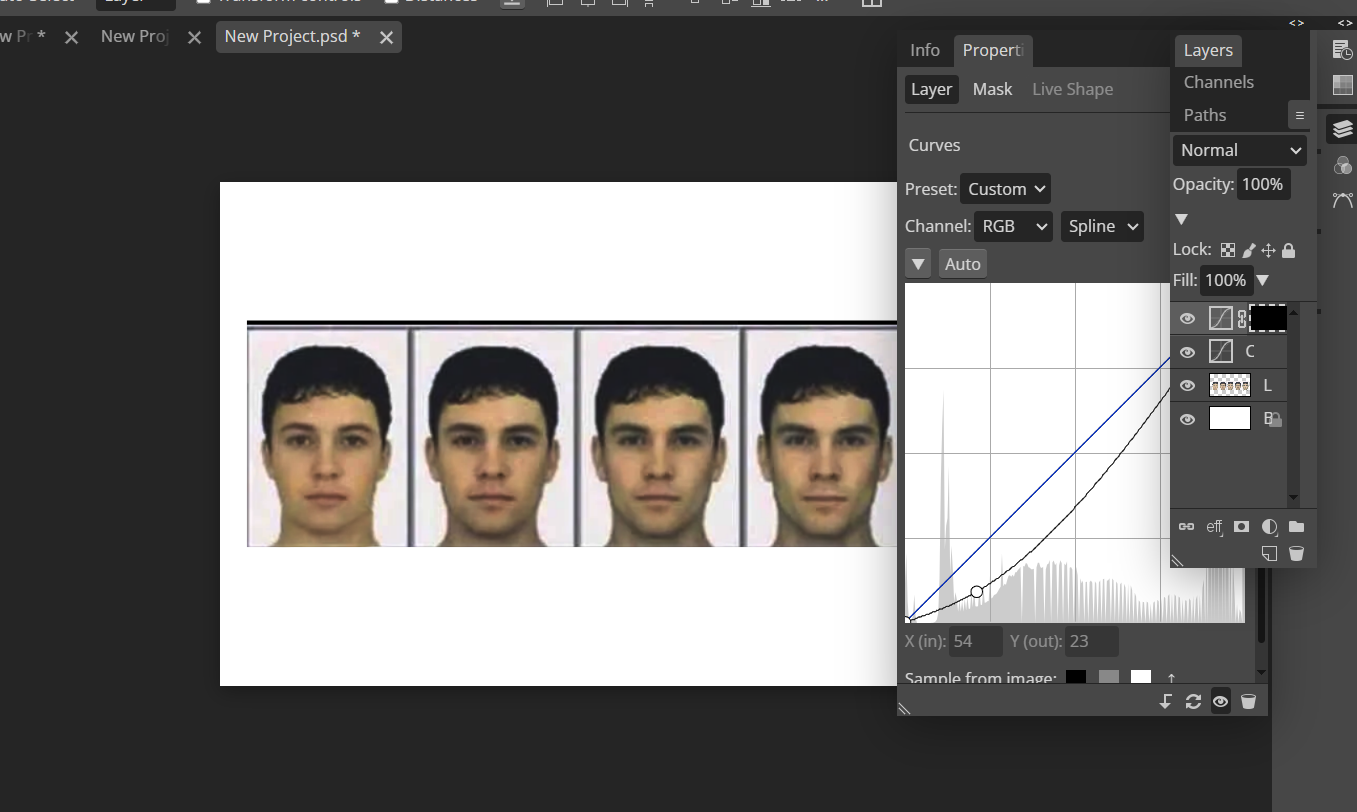Toggle the lock all padlock icon
The image size is (1357, 812).
coord(1288,250)
